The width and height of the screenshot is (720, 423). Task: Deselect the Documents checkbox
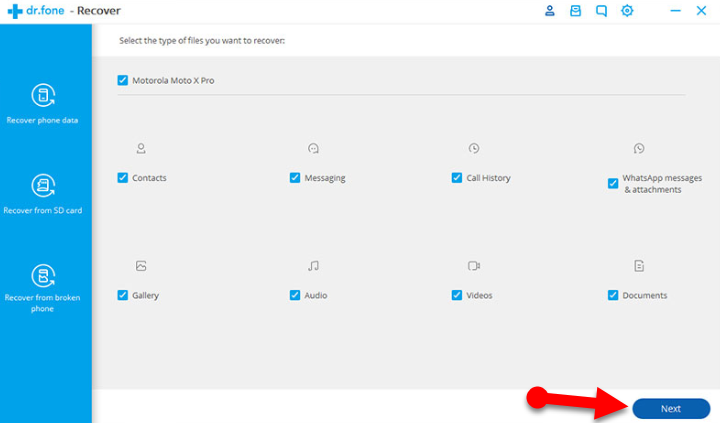(x=613, y=296)
